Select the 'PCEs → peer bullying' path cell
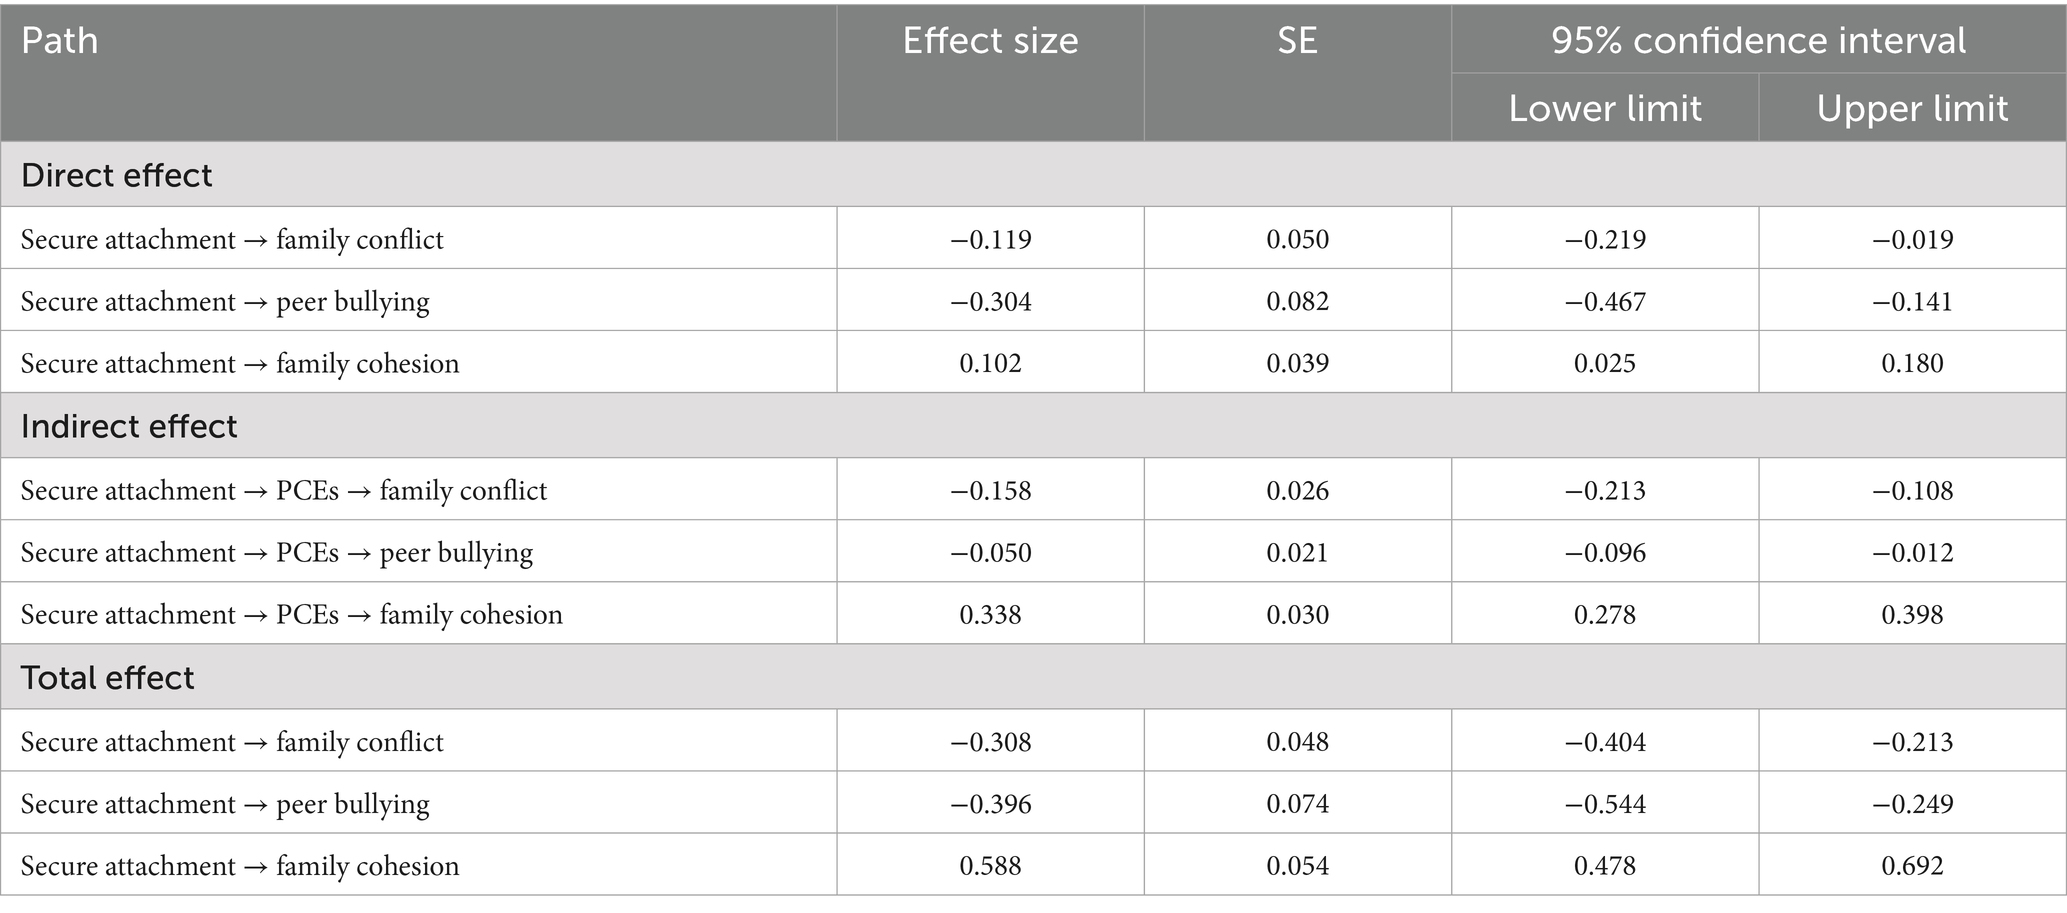The width and height of the screenshot is (2067, 913). pos(277,553)
